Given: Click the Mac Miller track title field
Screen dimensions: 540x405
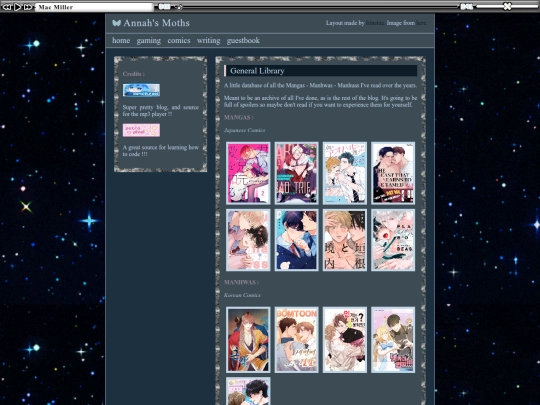Looking at the screenshot, I should (x=94, y=7).
